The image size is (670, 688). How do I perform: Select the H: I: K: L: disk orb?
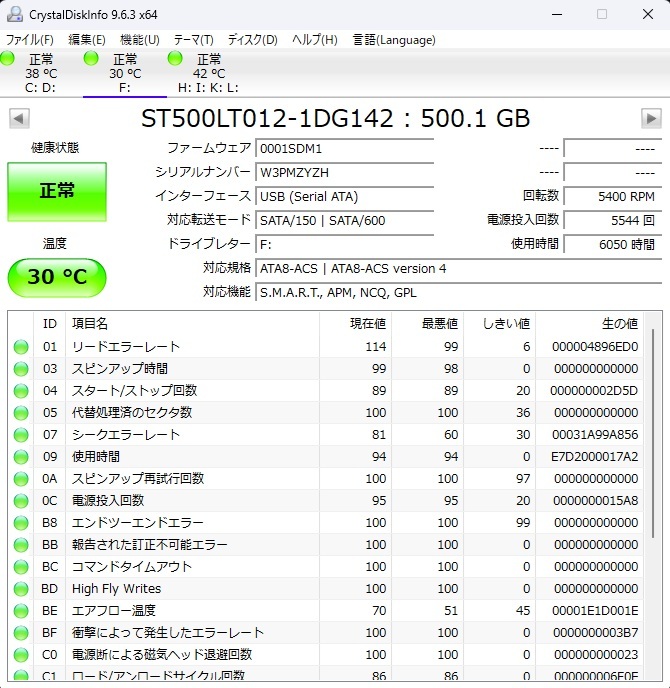coord(176,60)
